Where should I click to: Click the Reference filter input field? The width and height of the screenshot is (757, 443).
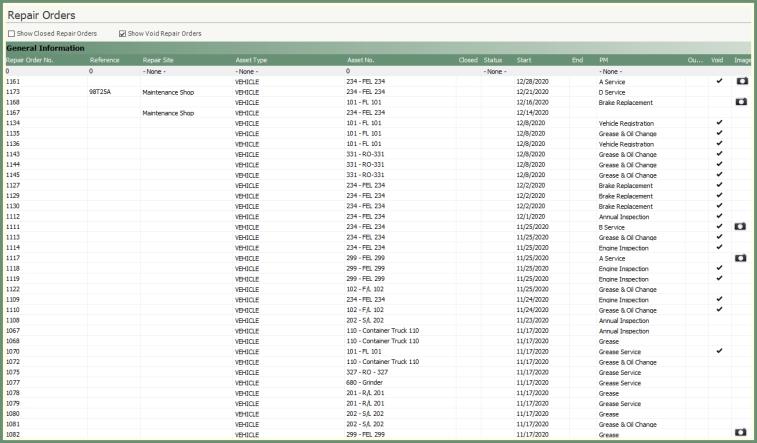pyautogui.click(x=112, y=71)
